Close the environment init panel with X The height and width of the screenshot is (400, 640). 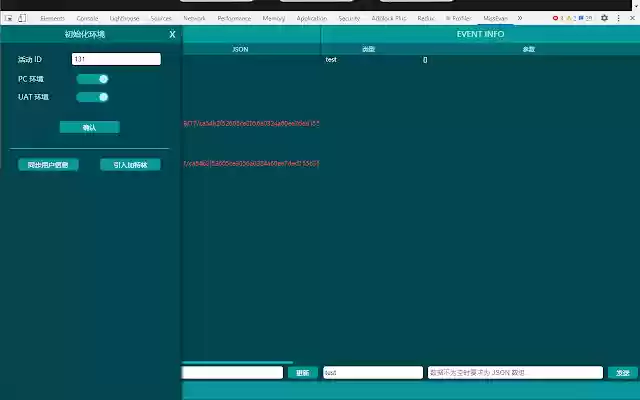tap(172, 34)
